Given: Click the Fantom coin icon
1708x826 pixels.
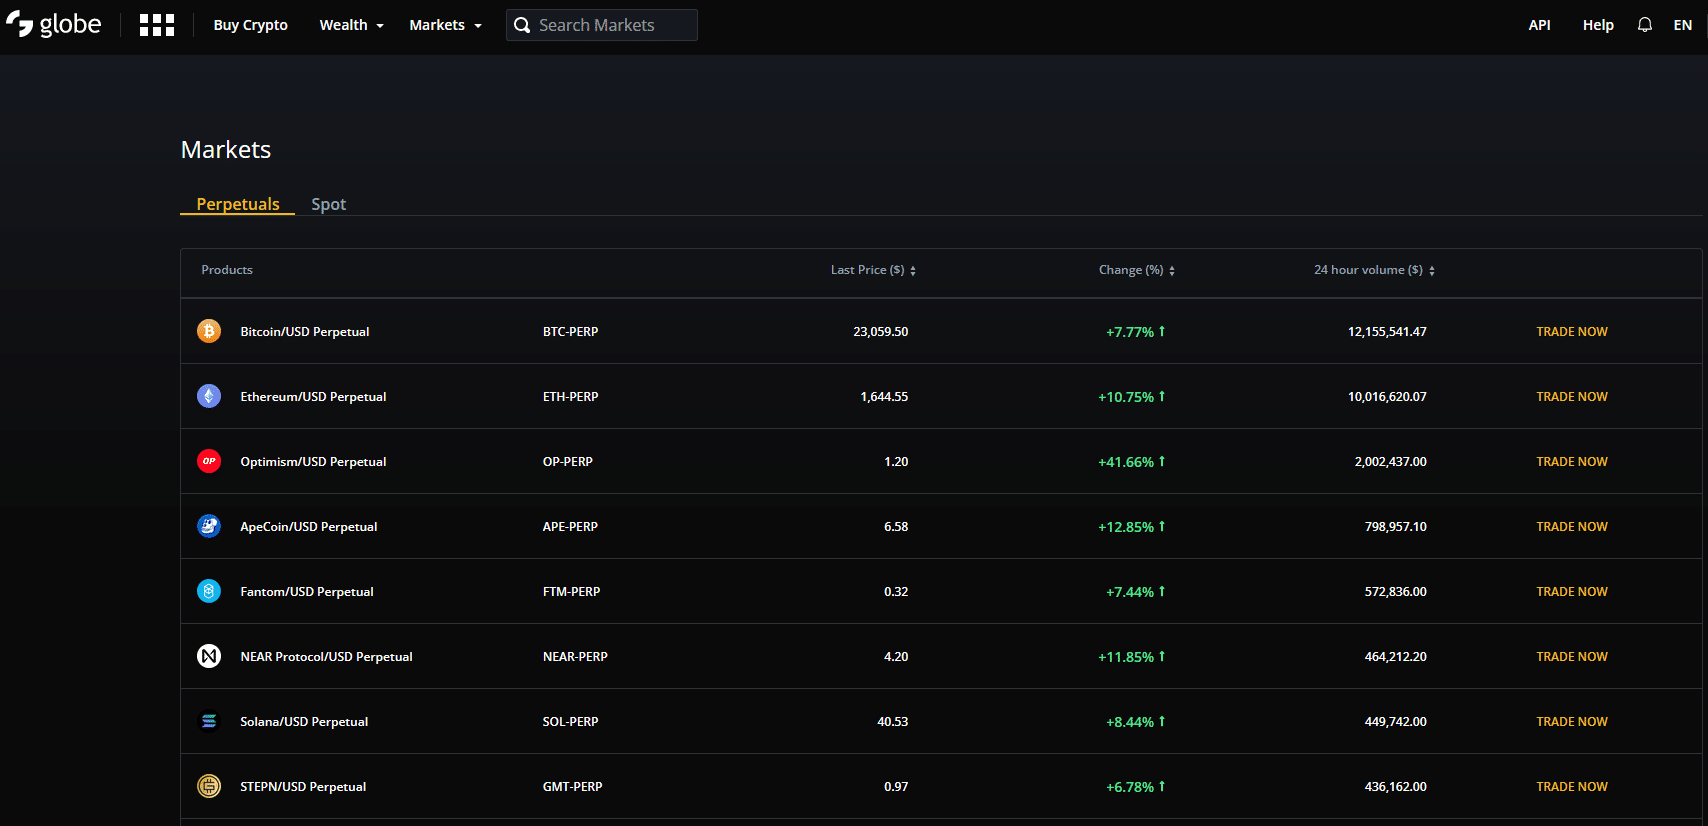Looking at the screenshot, I should point(209,591).
